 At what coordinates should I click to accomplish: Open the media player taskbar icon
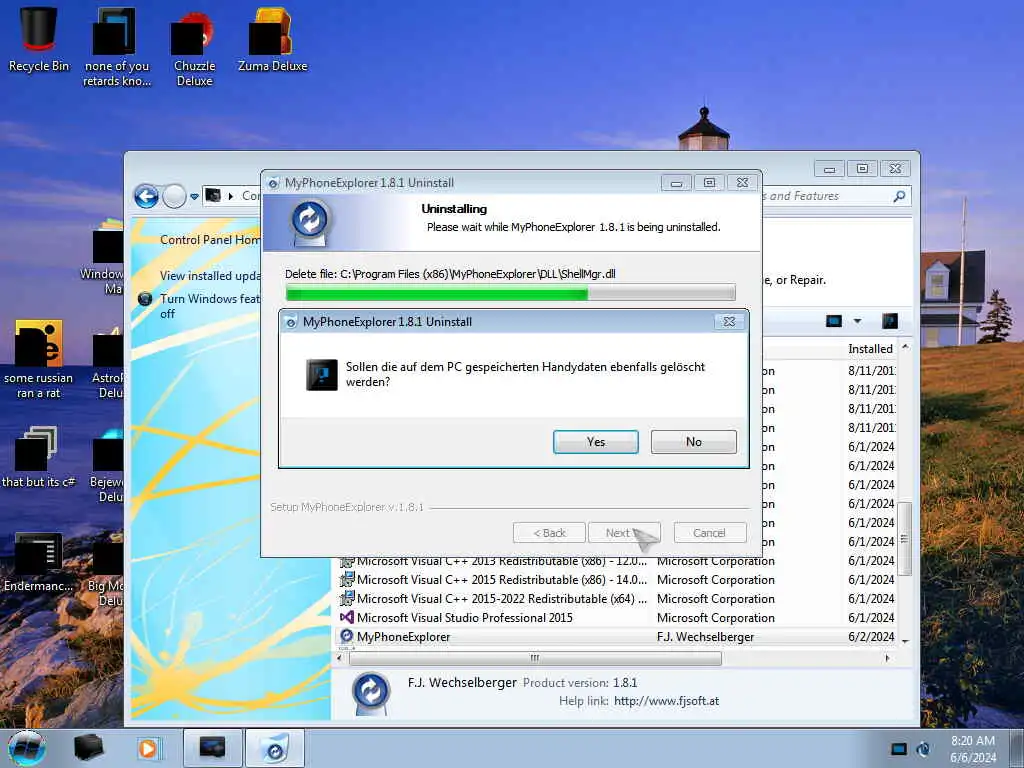coord(148,748)
